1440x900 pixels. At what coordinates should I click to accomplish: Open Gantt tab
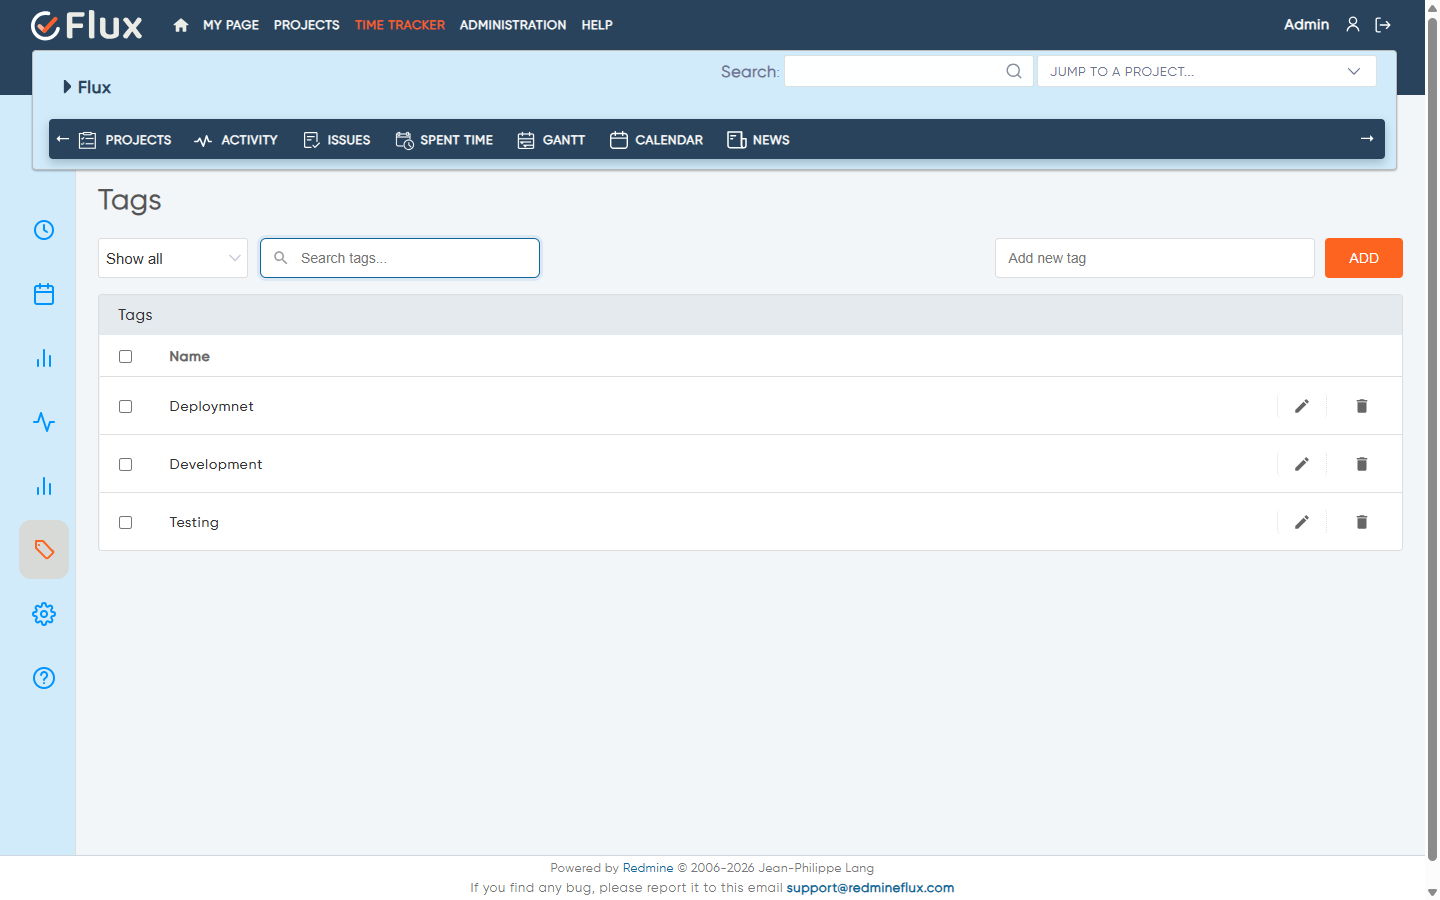point(551,140)
